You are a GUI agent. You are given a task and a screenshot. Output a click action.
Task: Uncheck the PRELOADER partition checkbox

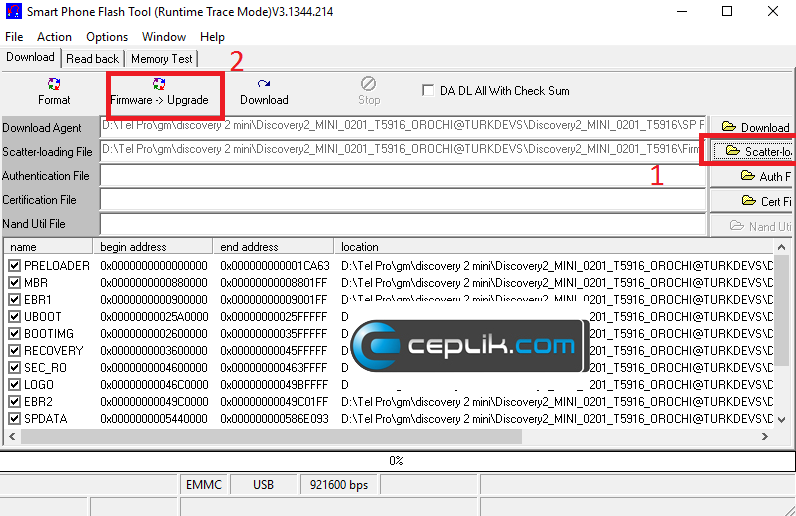coord(14,266)
